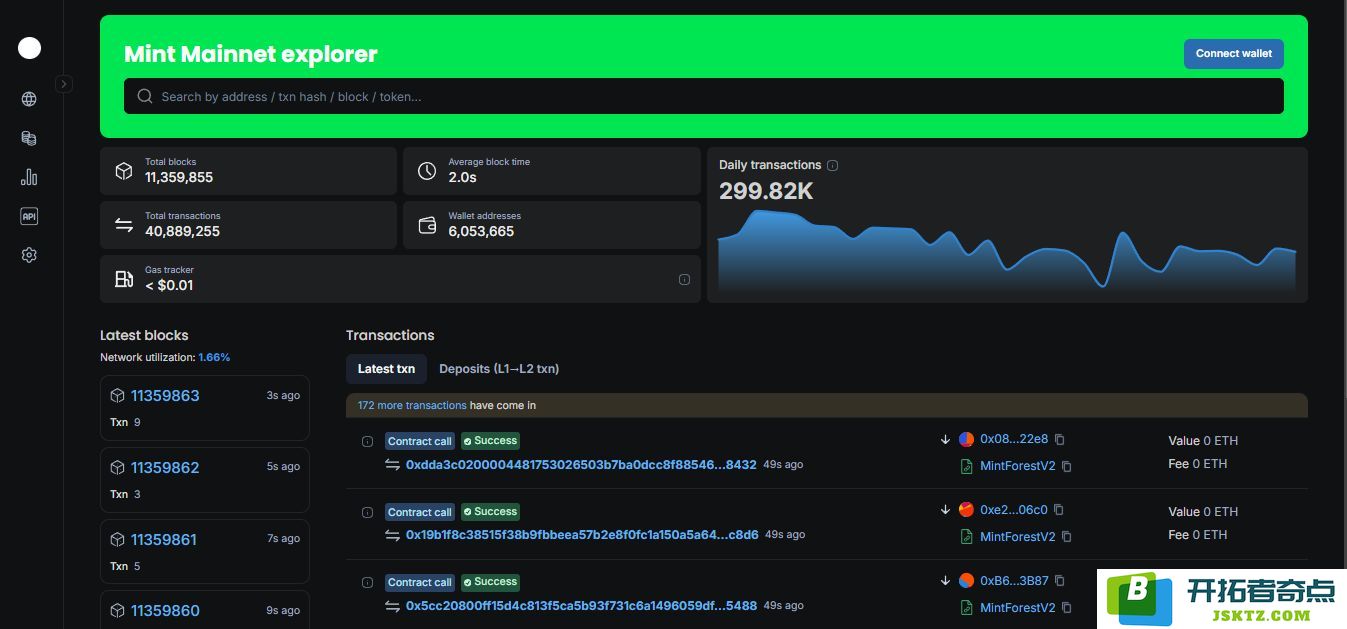This screenshot has width=1347, height=629.
Task: Open the Tokens coins sidebar icon
Action: click(29, 139)
